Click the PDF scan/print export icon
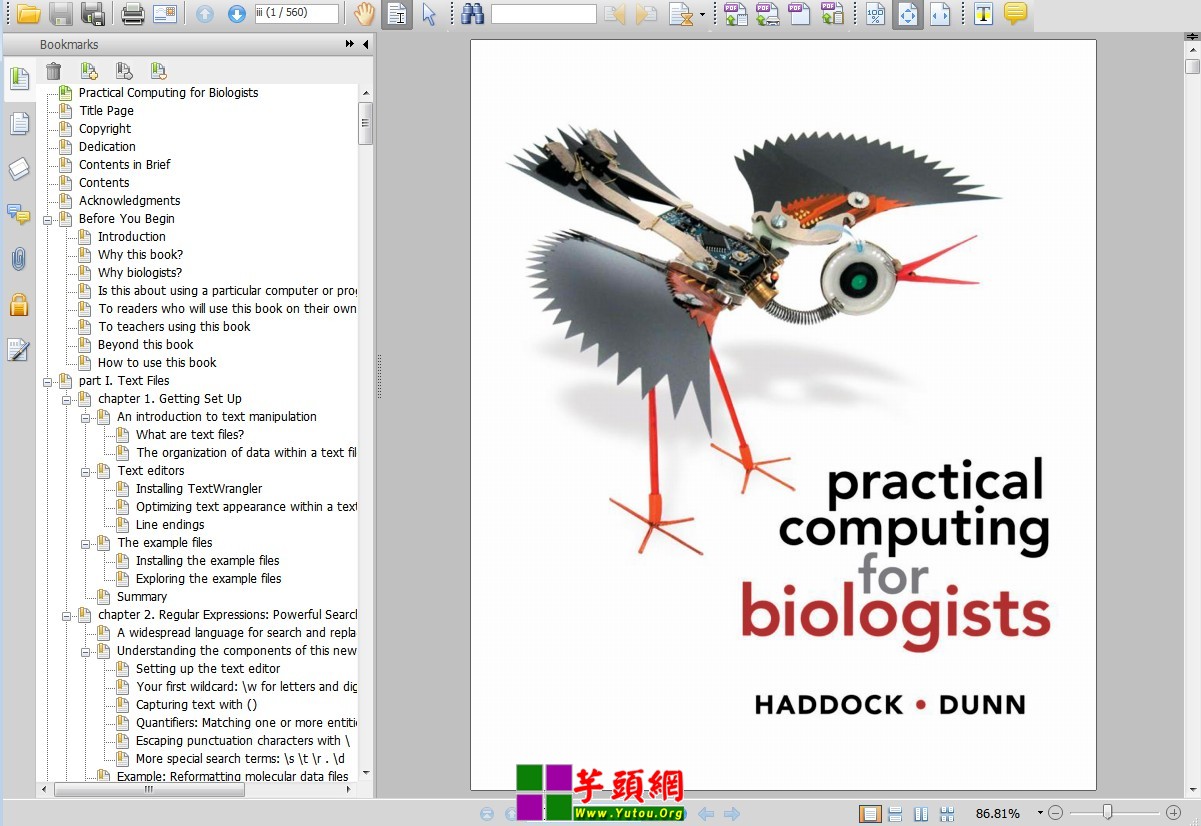This screenshot has width=1201, height=826. point(767,14)
